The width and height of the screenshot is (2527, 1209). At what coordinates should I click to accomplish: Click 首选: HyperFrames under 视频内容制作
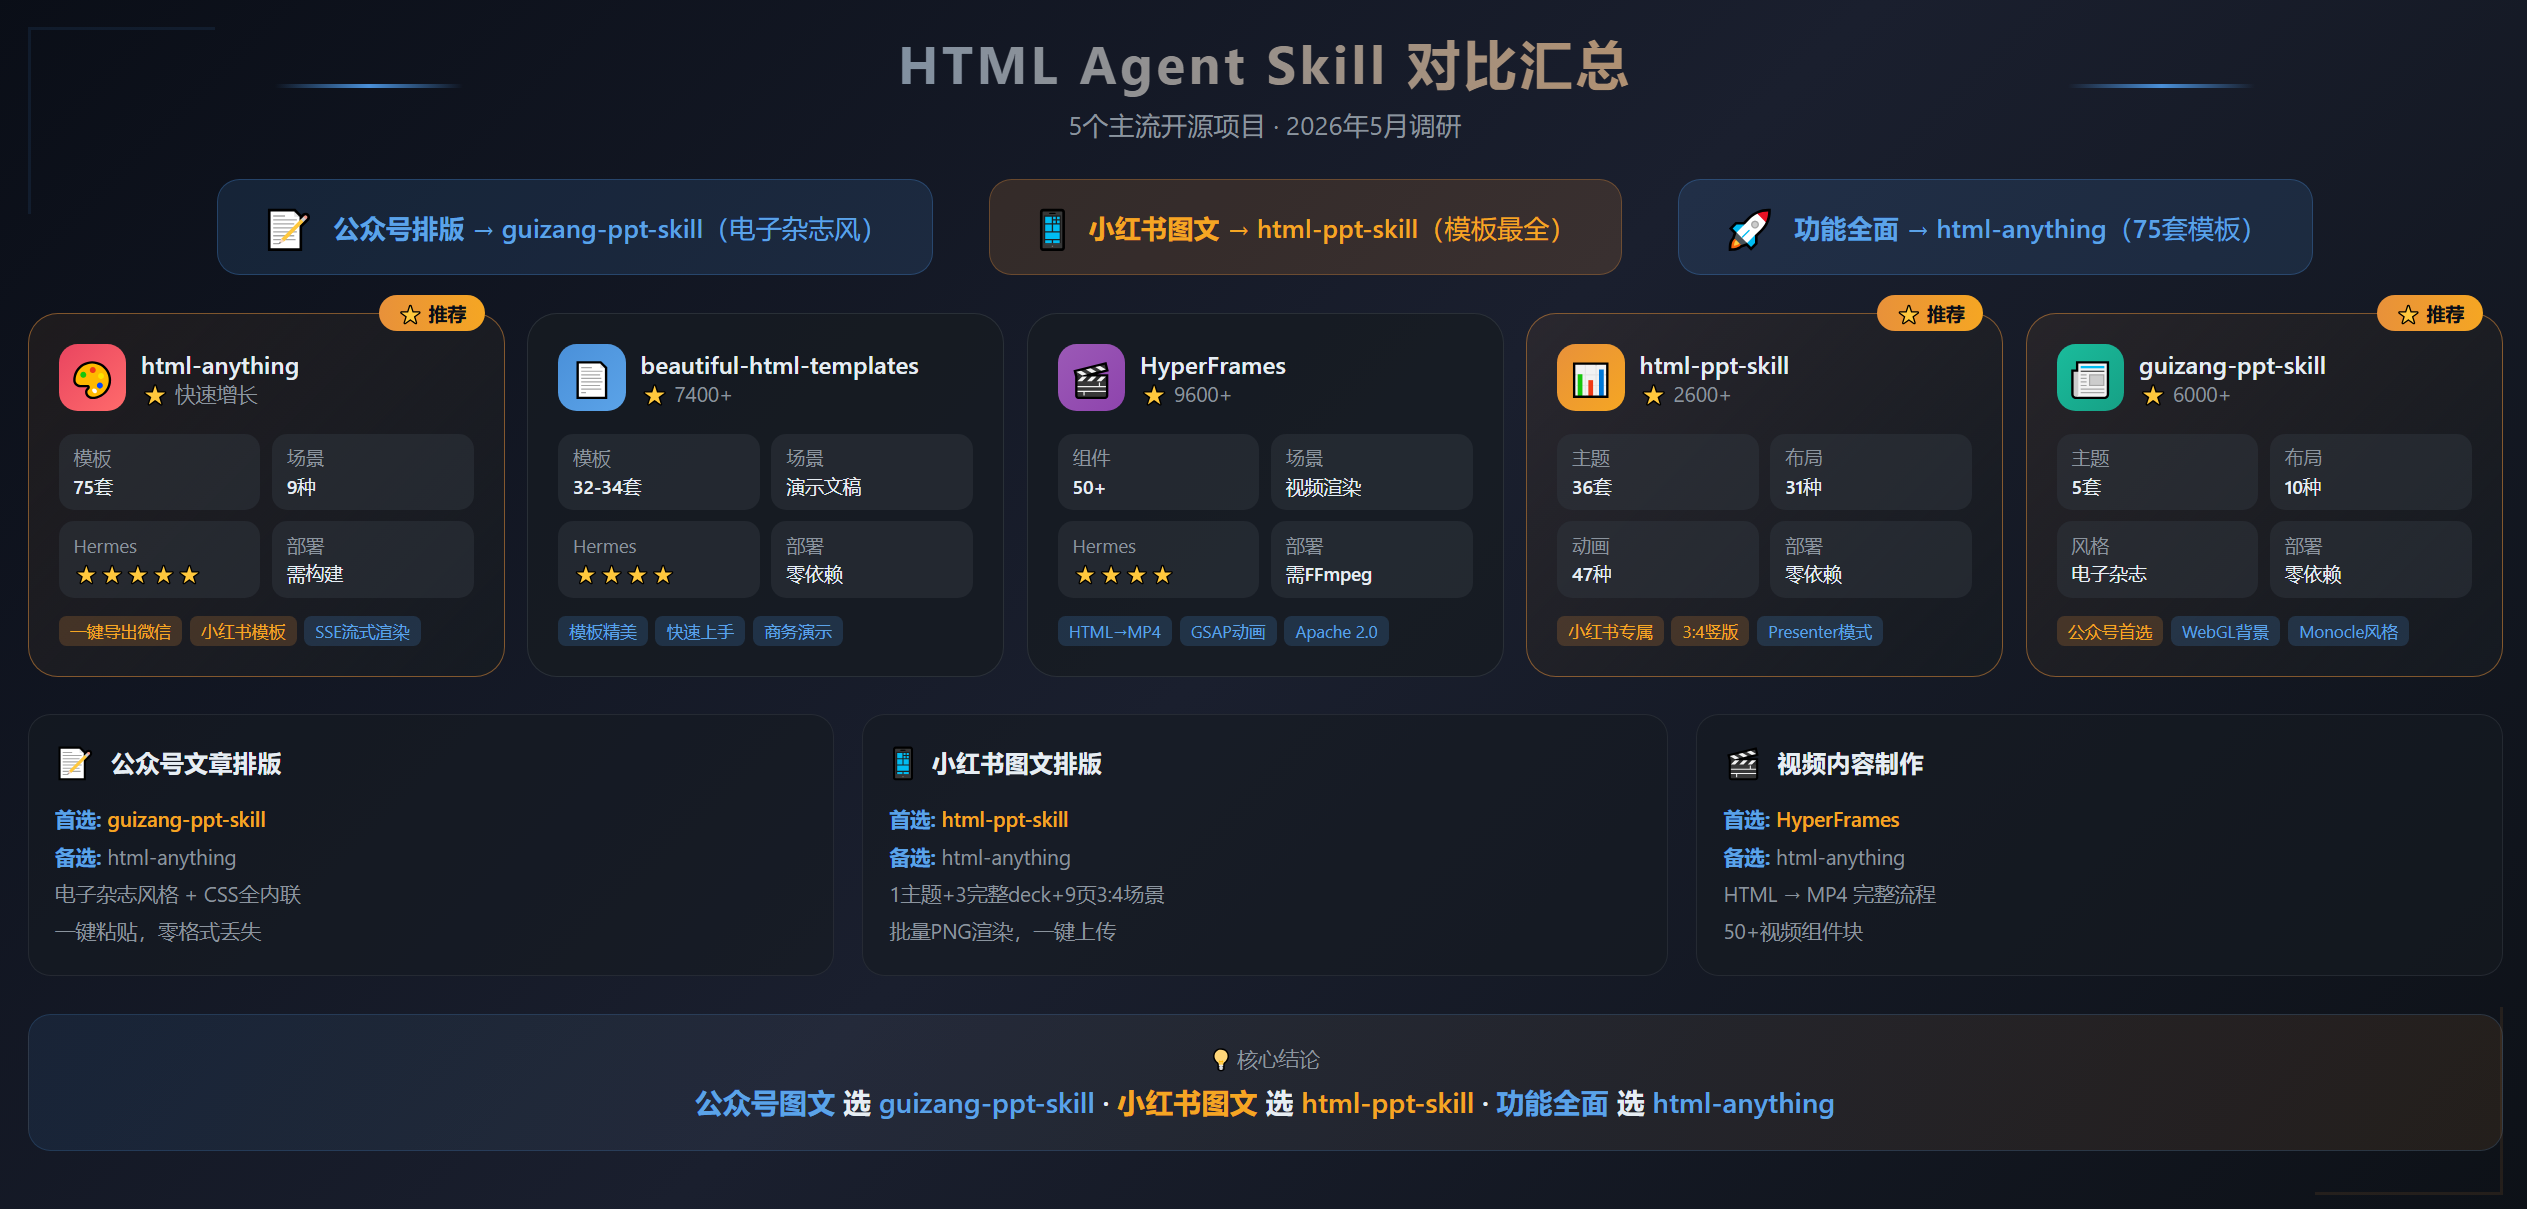click(x=1811, y=820)
